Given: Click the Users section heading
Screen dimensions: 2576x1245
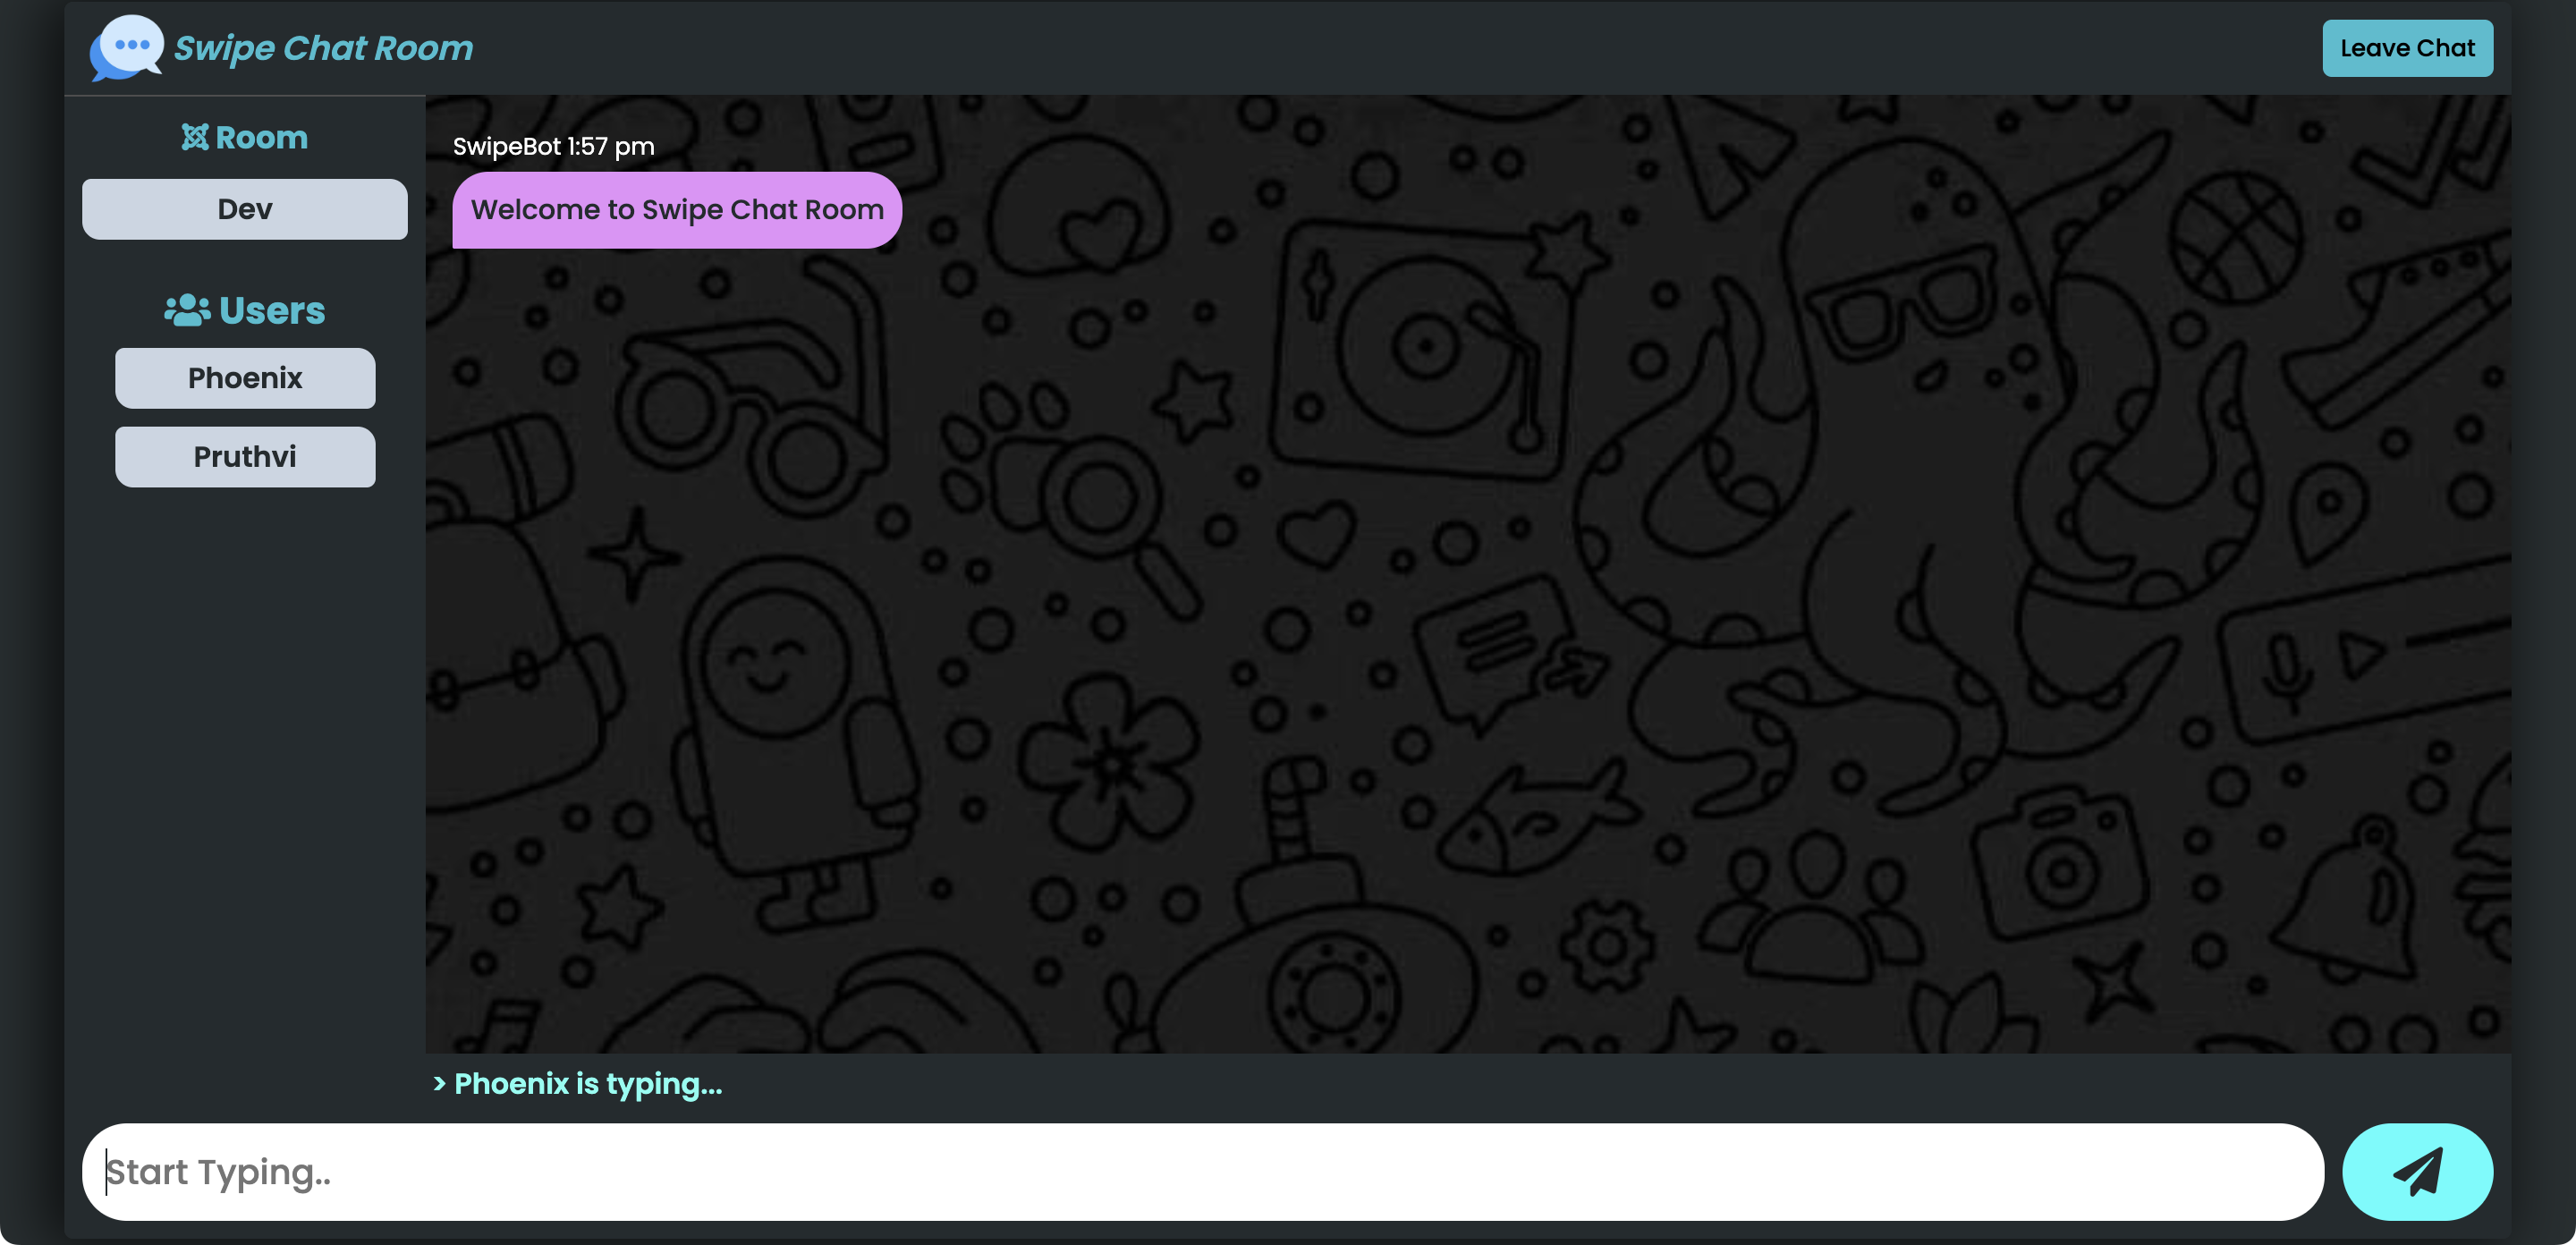Looking at the screenshot, I should [271, 311].
